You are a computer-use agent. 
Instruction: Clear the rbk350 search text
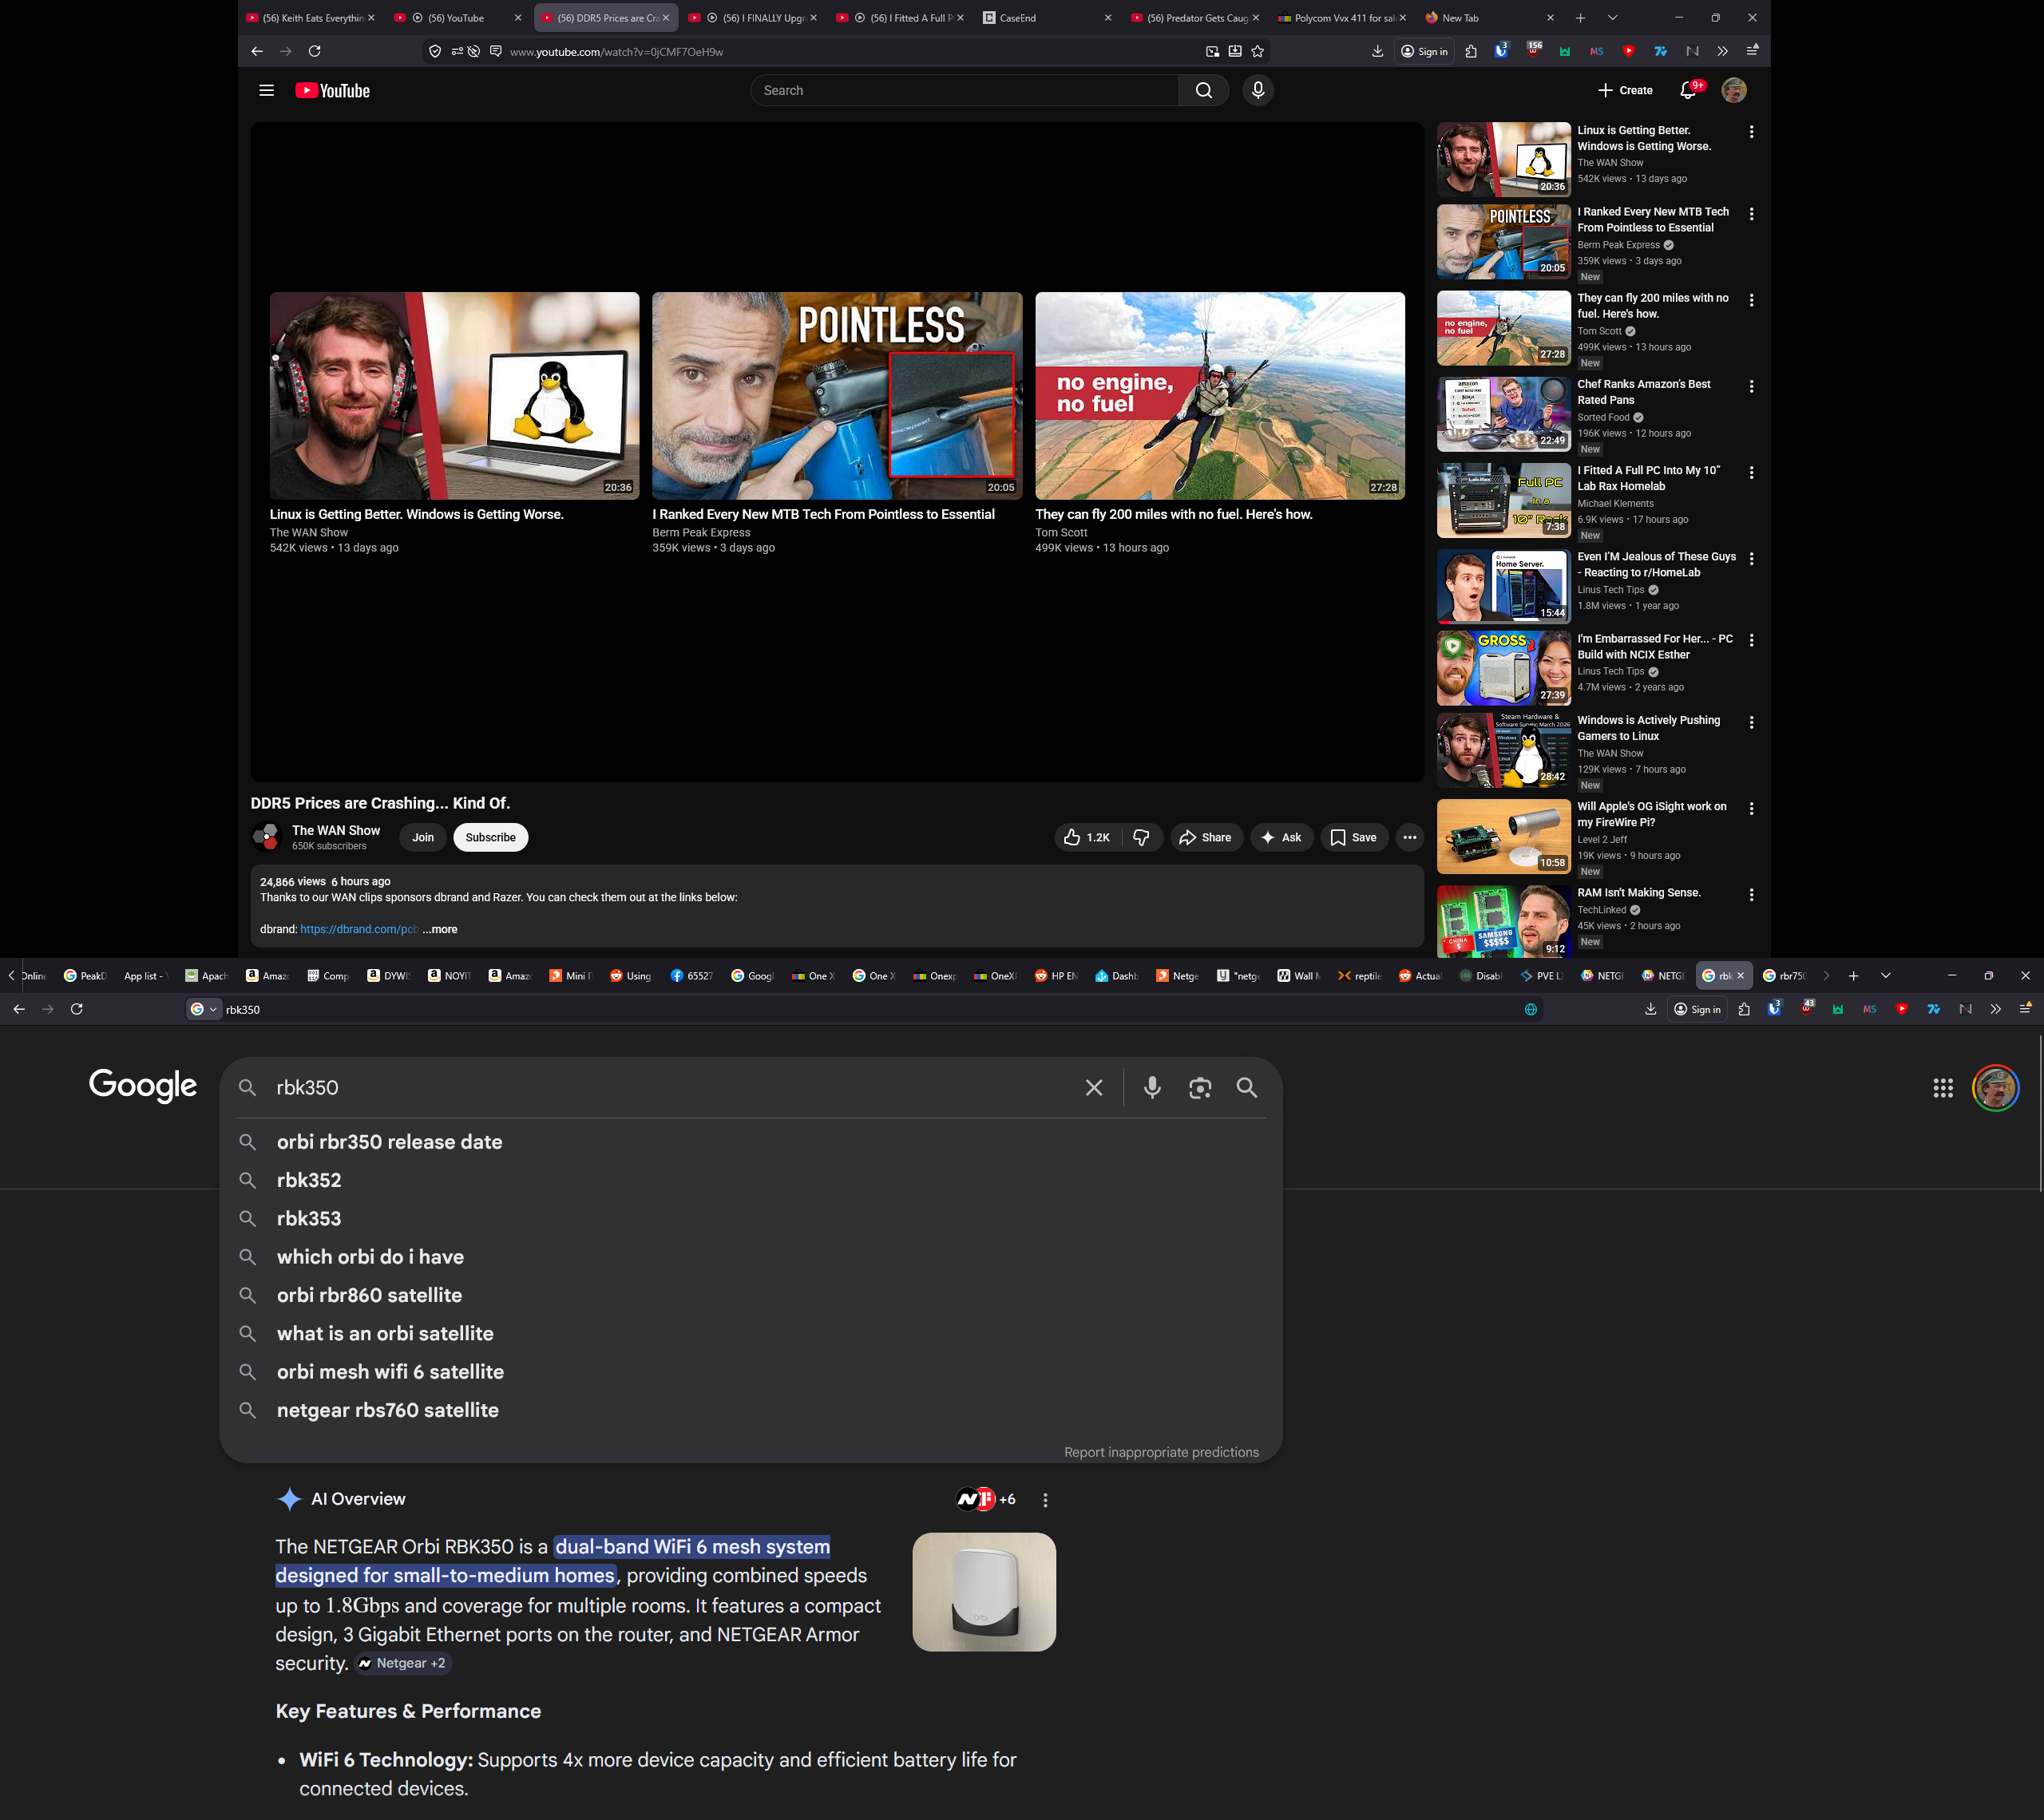pyautogui.click(x=1094, y=1088)
